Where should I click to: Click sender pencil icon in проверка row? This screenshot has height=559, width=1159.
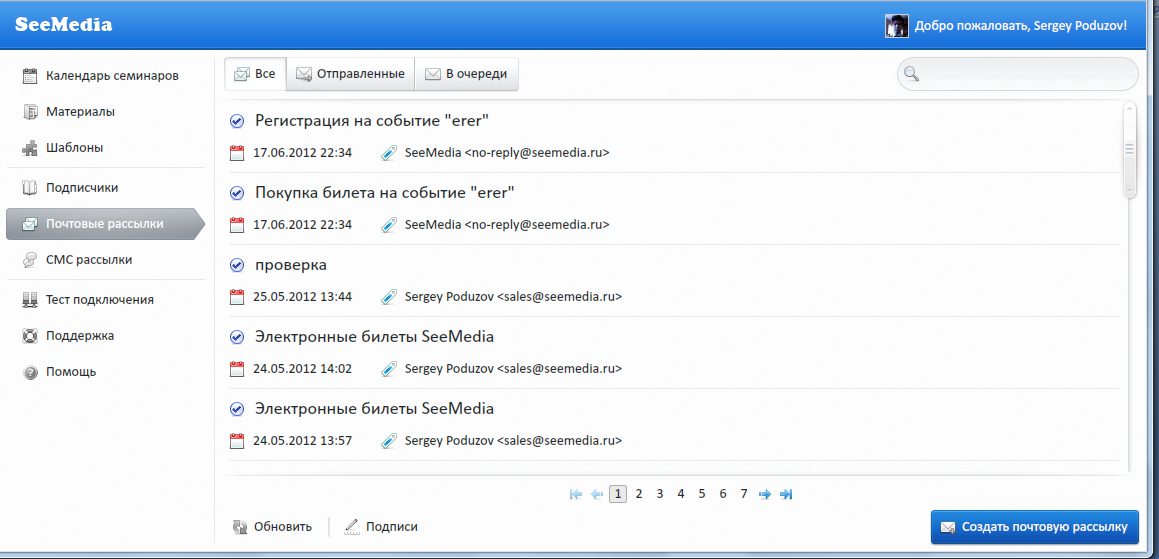389,297
